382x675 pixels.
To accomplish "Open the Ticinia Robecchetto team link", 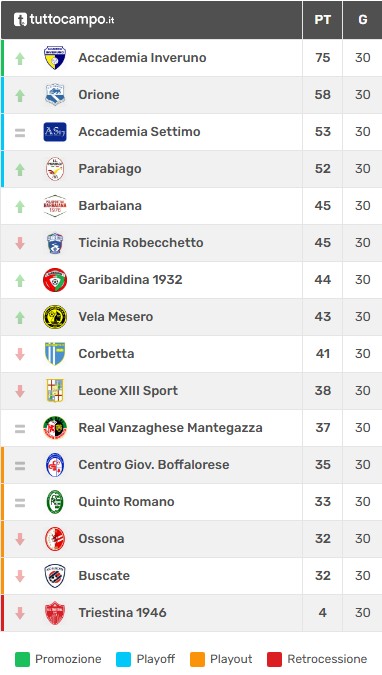I will point(141,243).
